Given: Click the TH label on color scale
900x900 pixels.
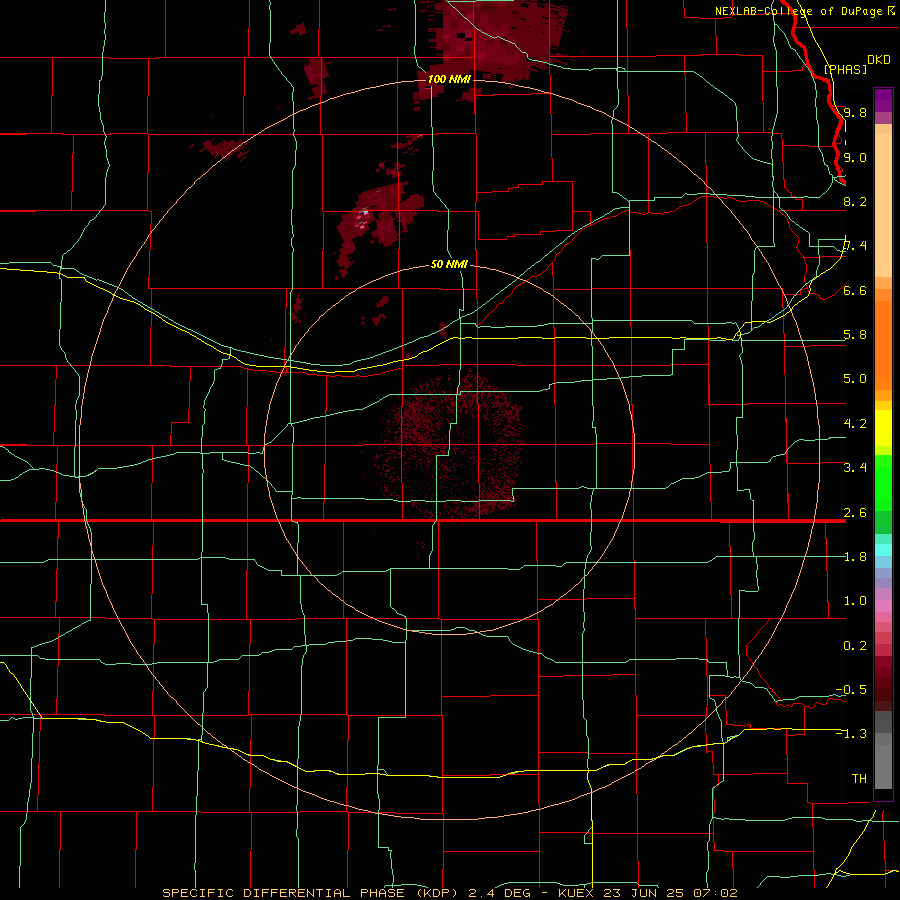Looking at the screenshot, I should tap(859, 778).
